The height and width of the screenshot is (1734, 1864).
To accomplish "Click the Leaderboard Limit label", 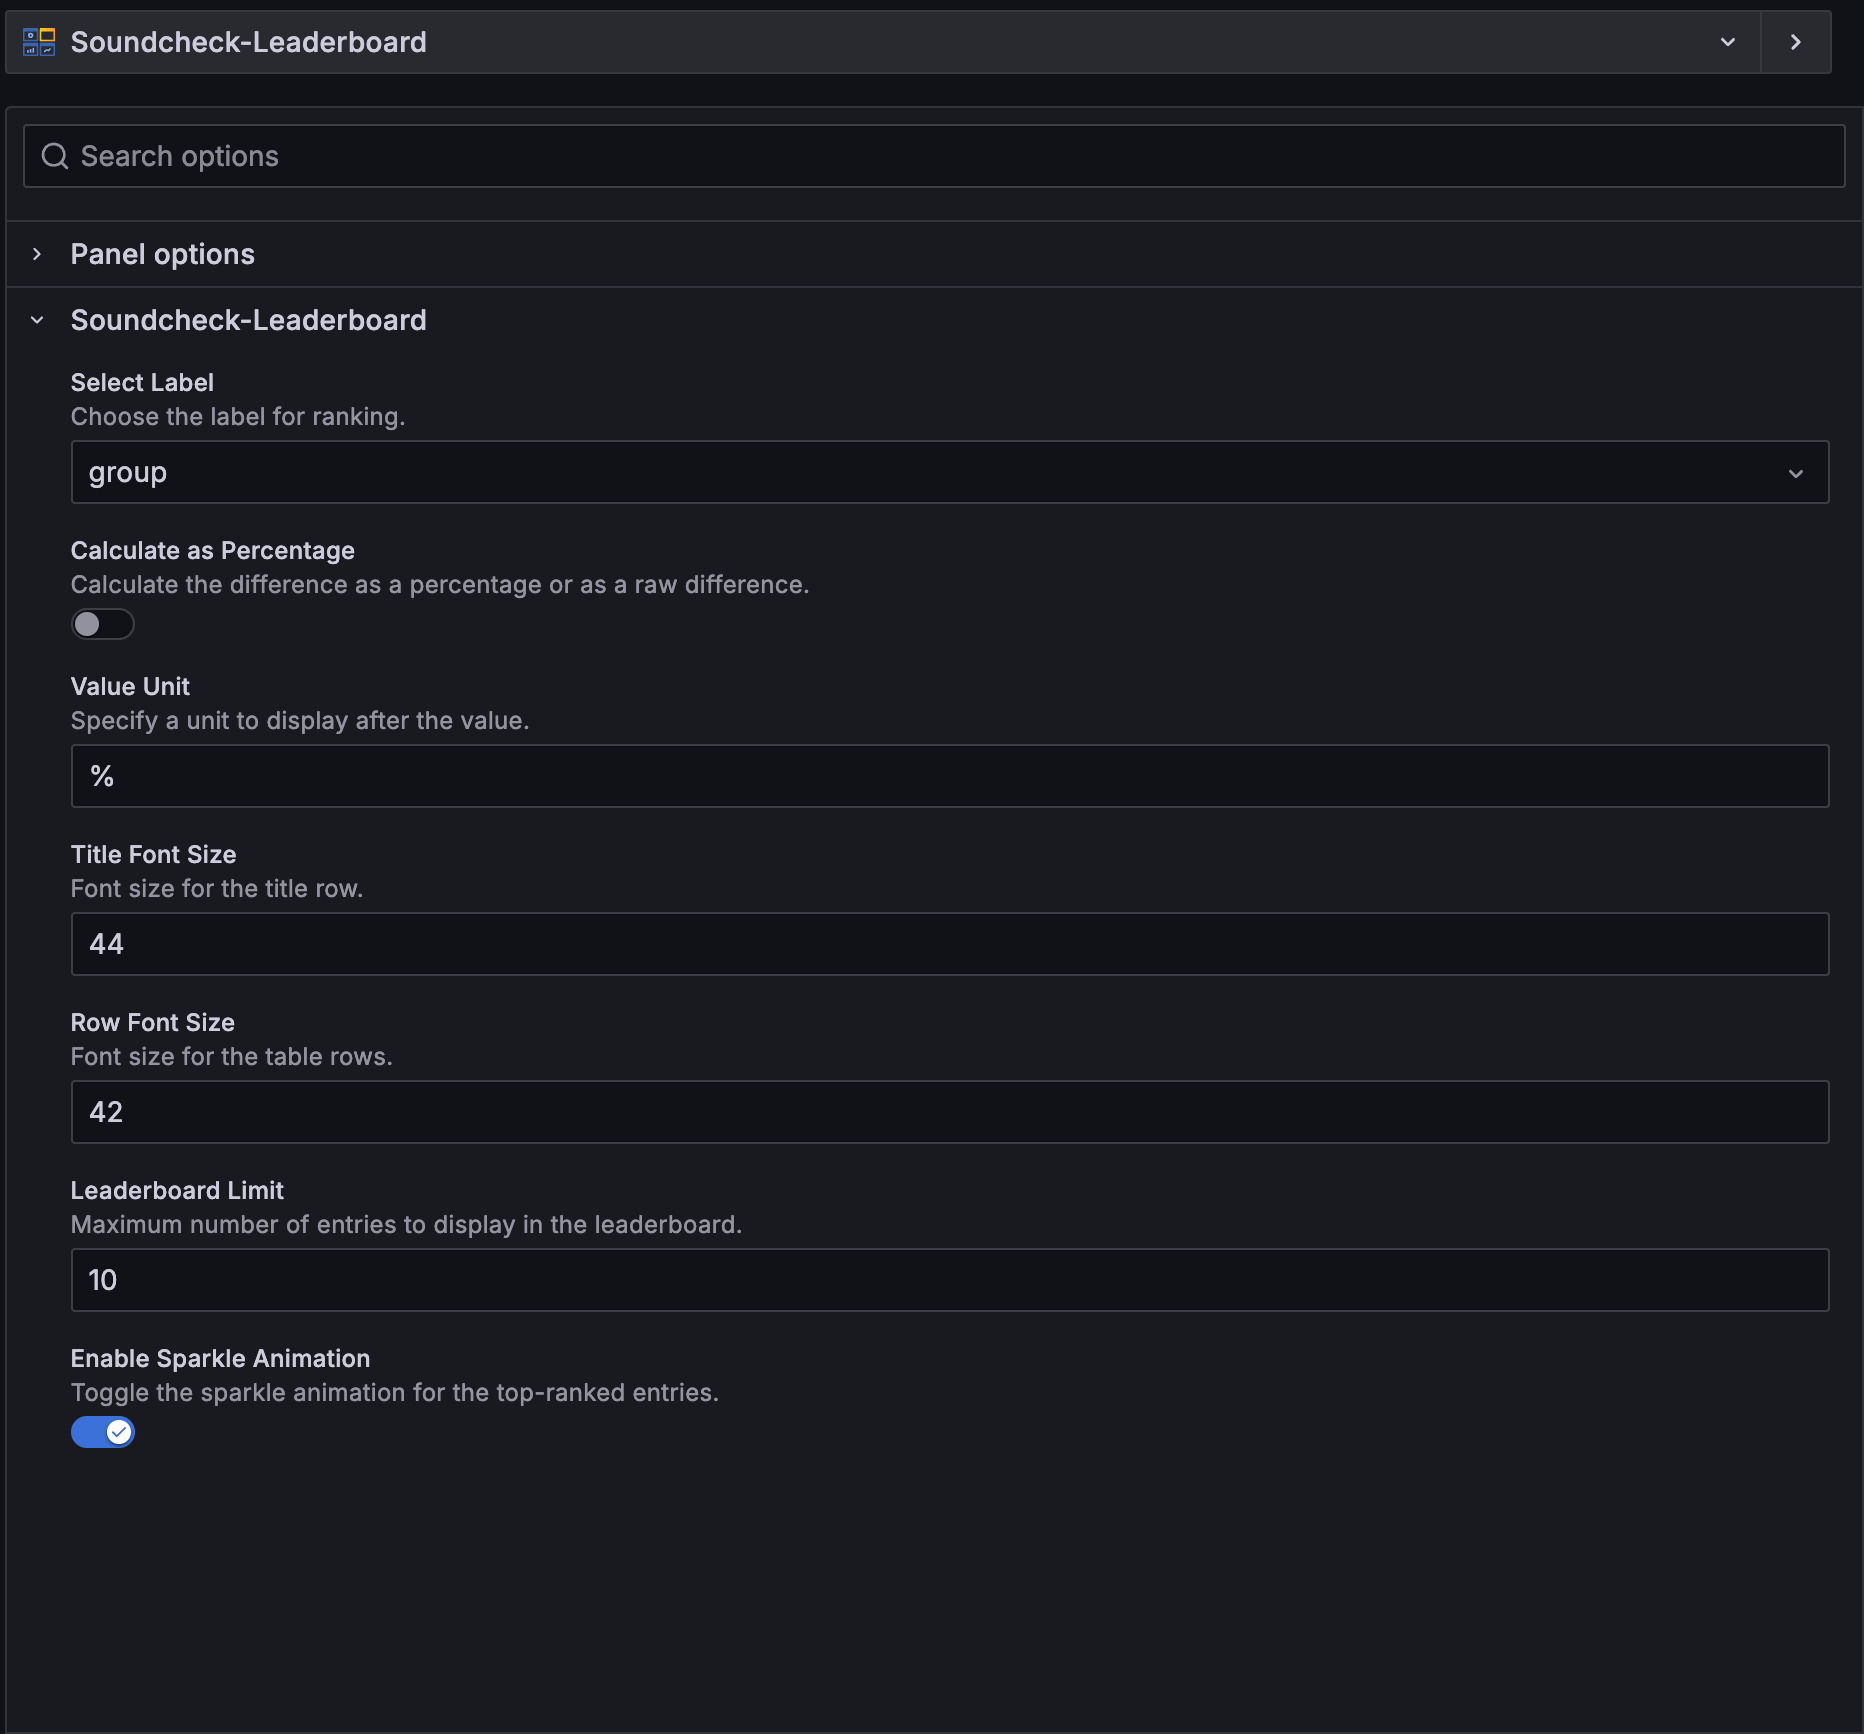I will pos(176,1190).
